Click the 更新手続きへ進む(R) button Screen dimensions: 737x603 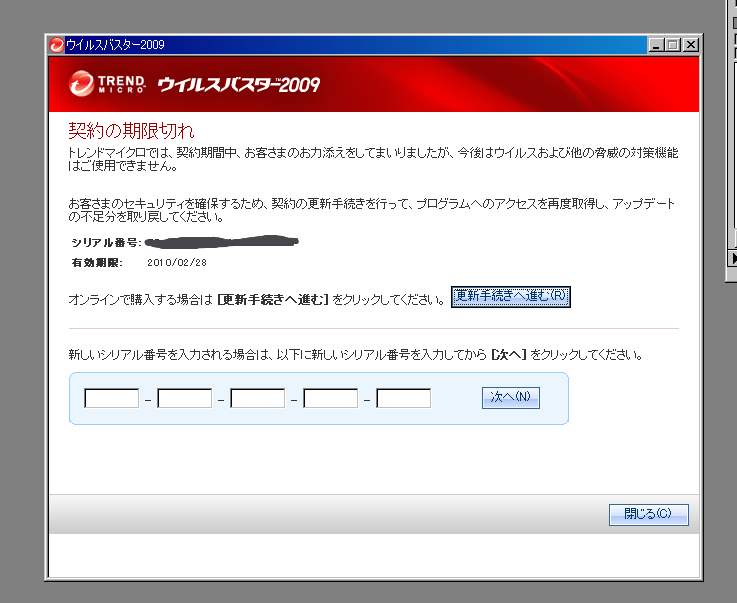pyautogui.click(x=510, y=297)
